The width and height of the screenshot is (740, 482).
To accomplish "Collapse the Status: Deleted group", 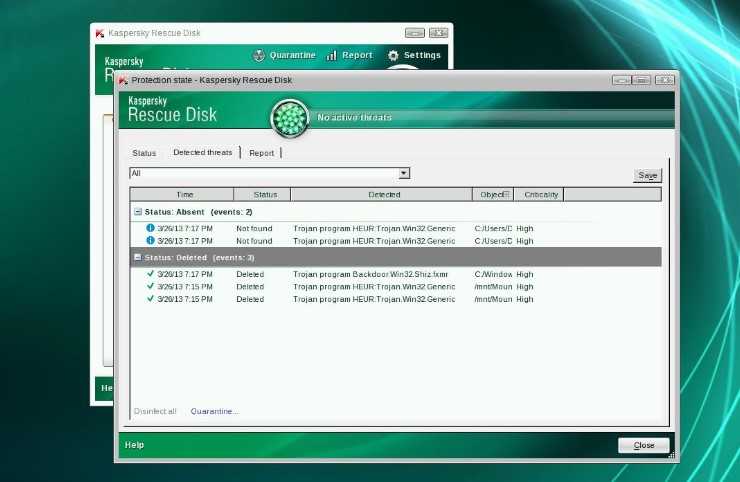I will point(138,257).
